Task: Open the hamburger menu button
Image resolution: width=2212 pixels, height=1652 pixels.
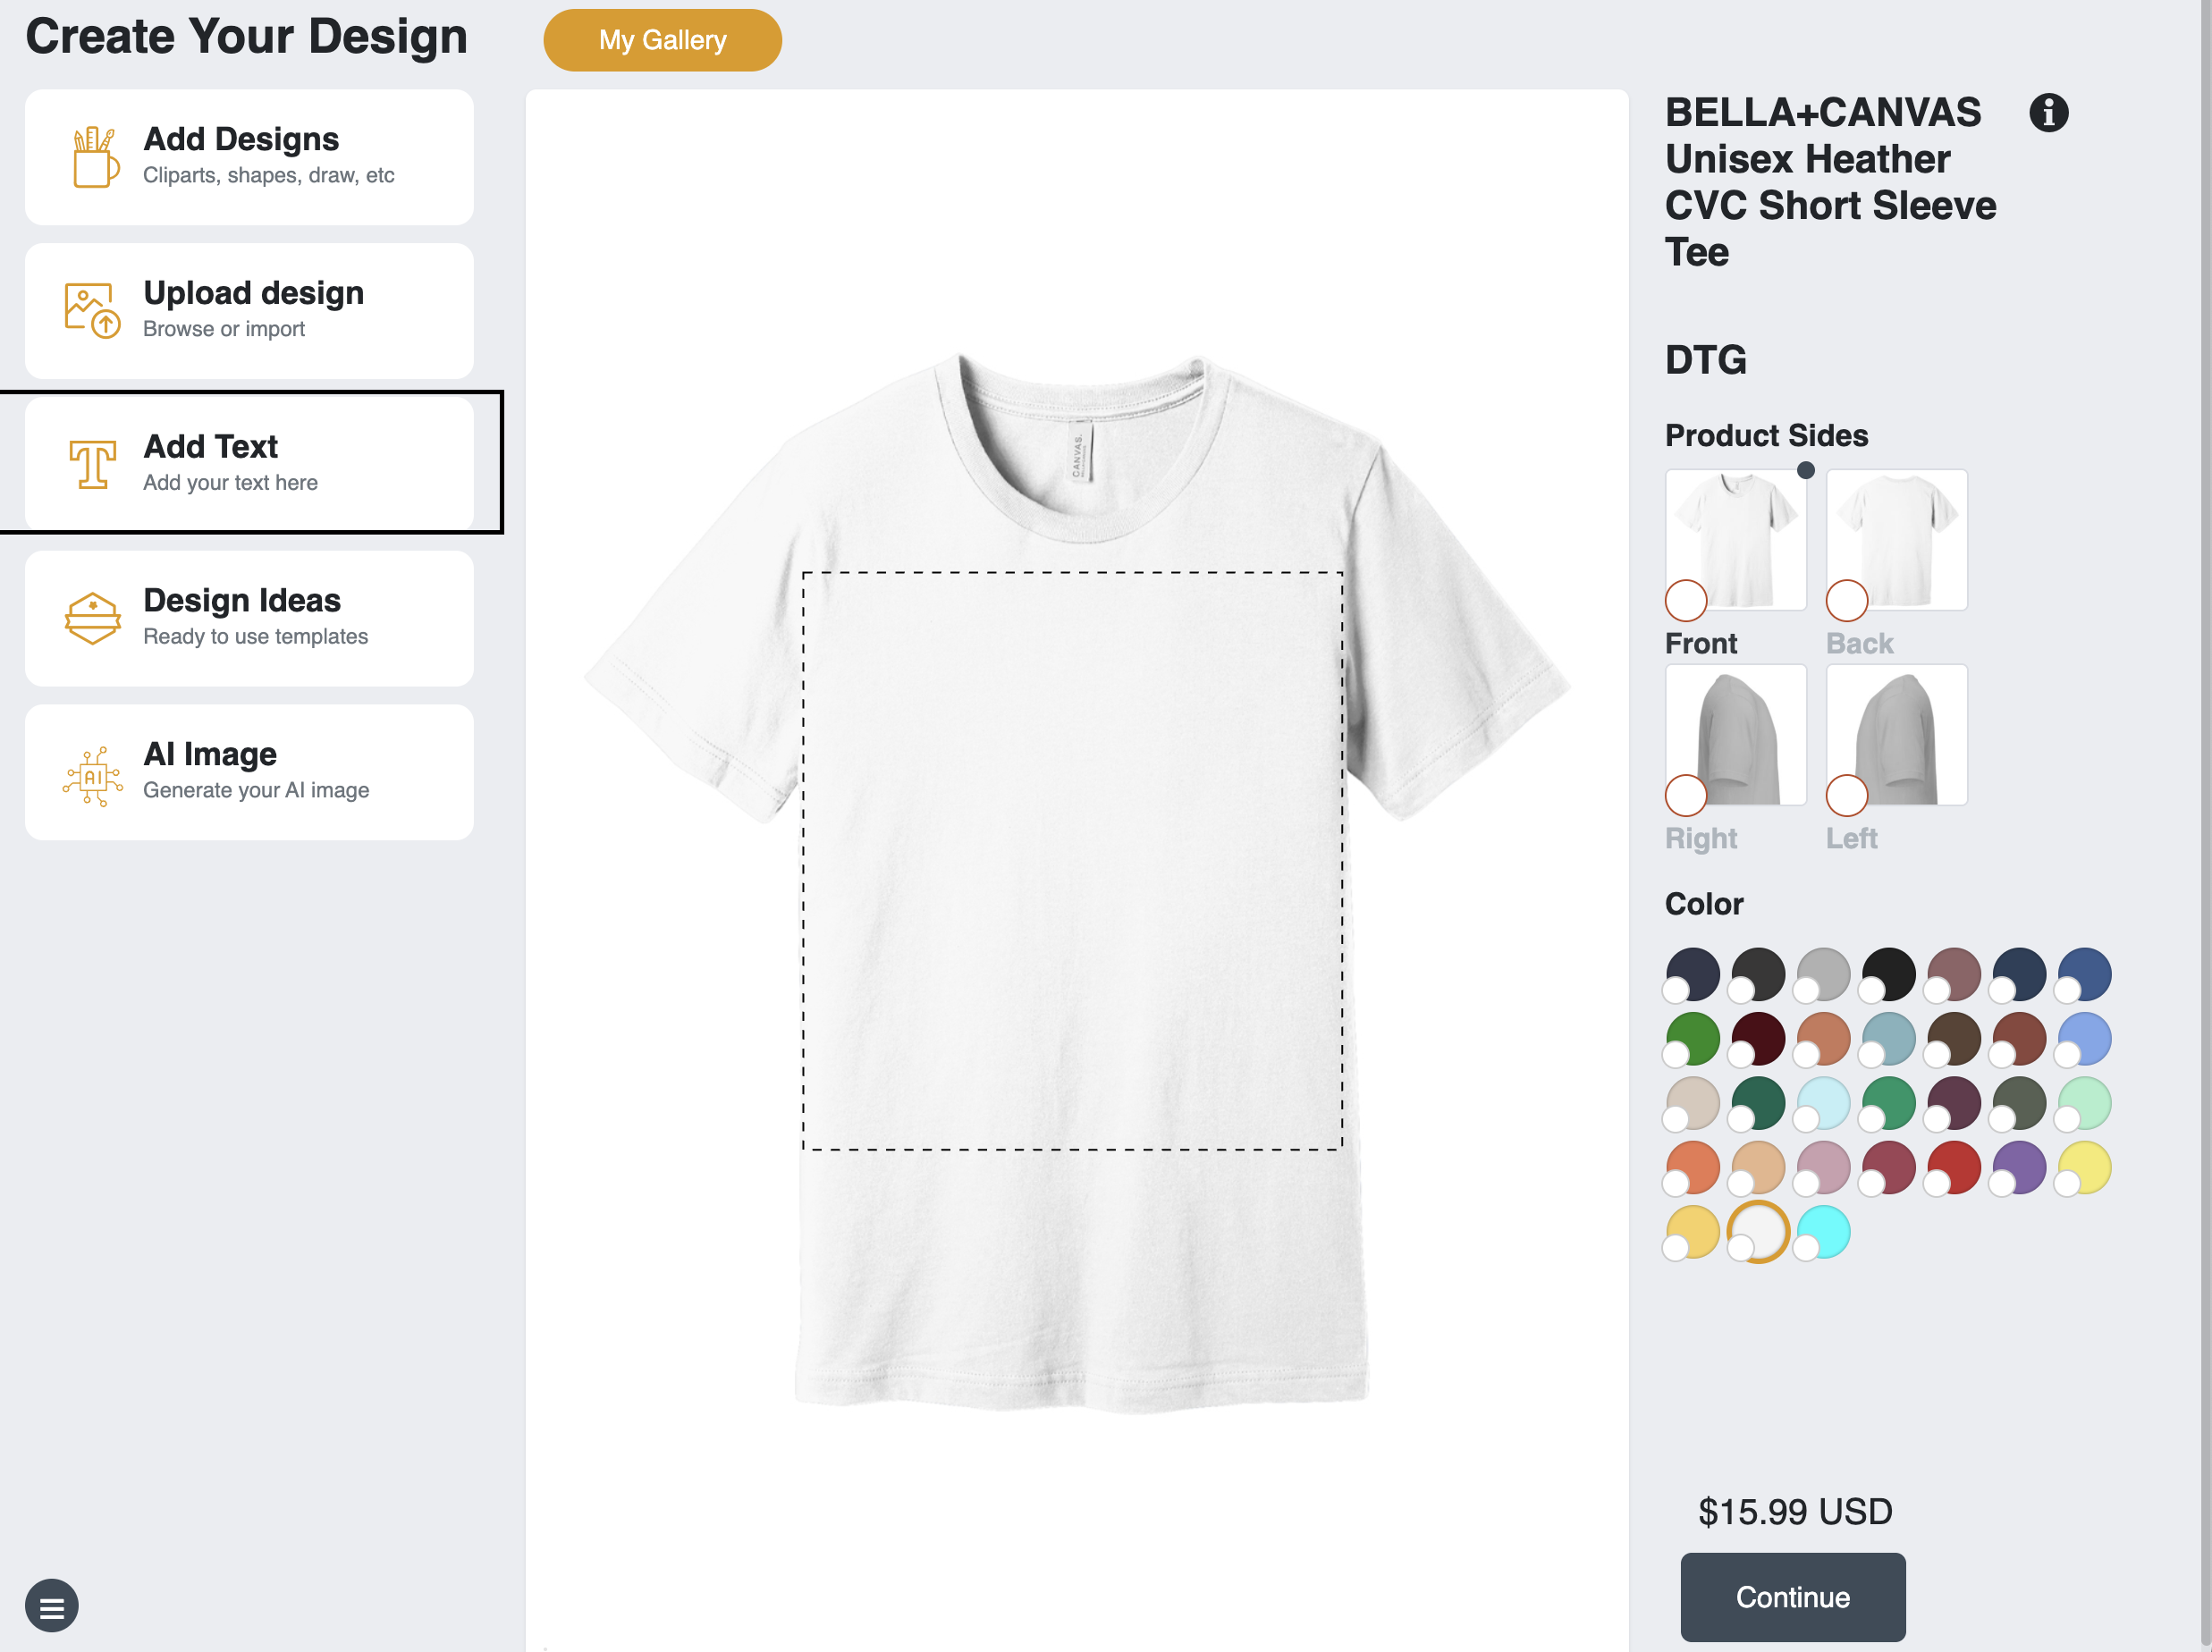Action: click(x=52, y=1606)
